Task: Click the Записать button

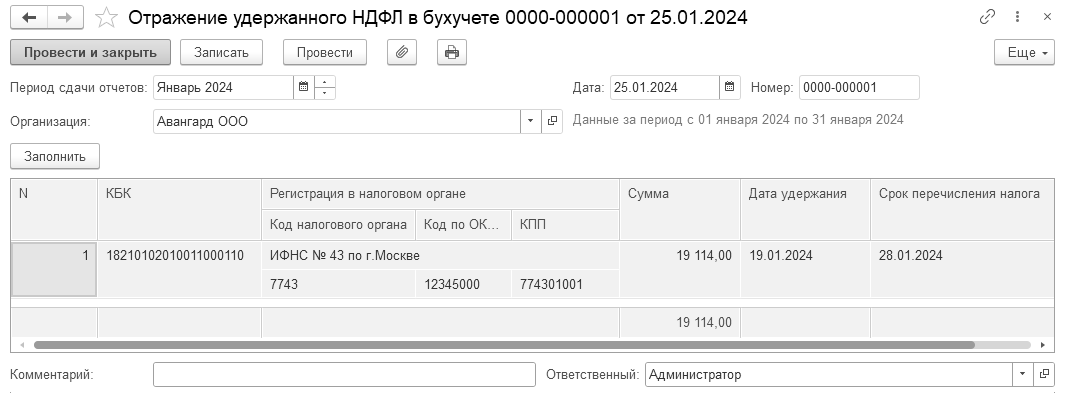Action: point(221,53)
